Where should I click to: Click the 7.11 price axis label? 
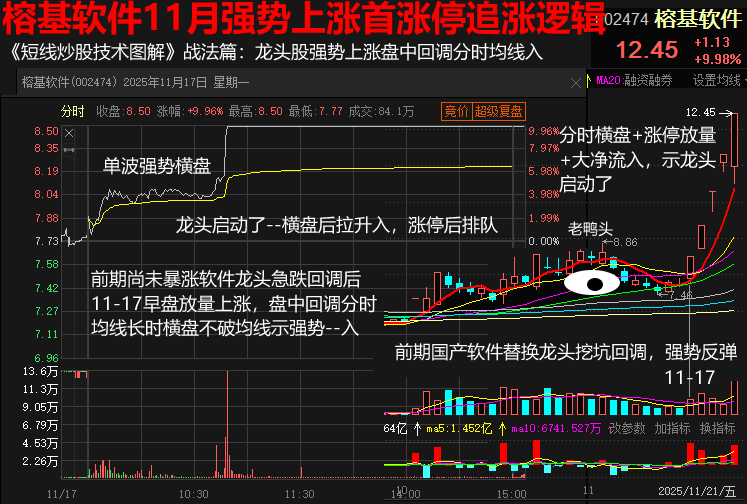click(46, 334)
